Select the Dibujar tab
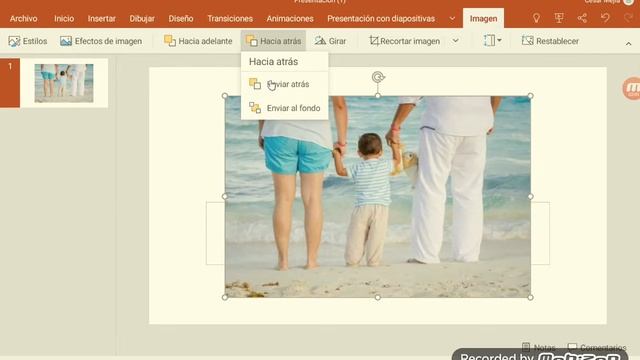This screenshot has width=640, height=360. 142,18
